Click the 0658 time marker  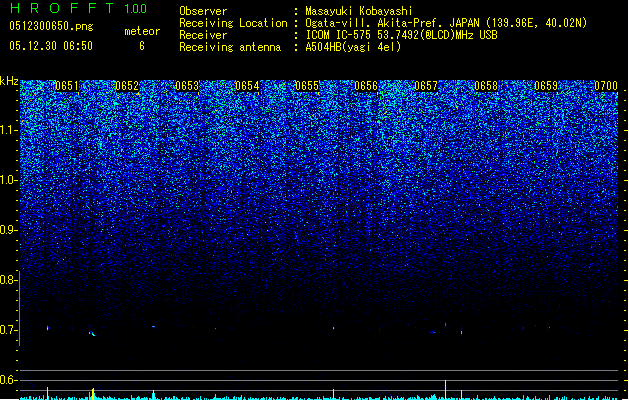(486, 86)
